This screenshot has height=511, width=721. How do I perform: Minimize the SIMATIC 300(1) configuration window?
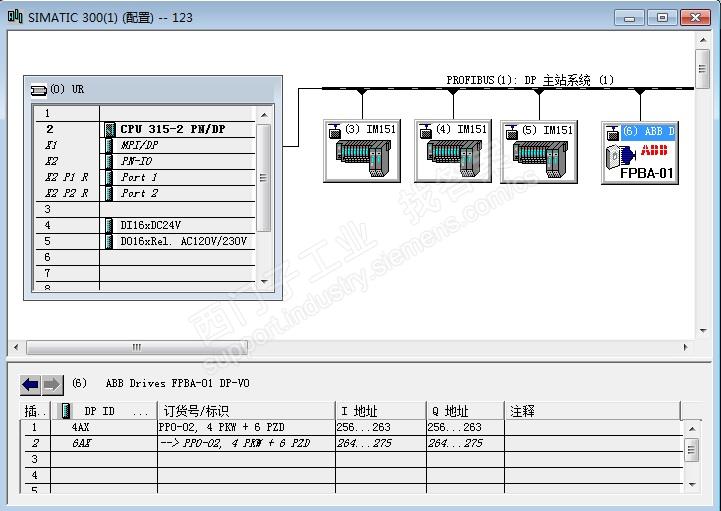tap(629, 18)
